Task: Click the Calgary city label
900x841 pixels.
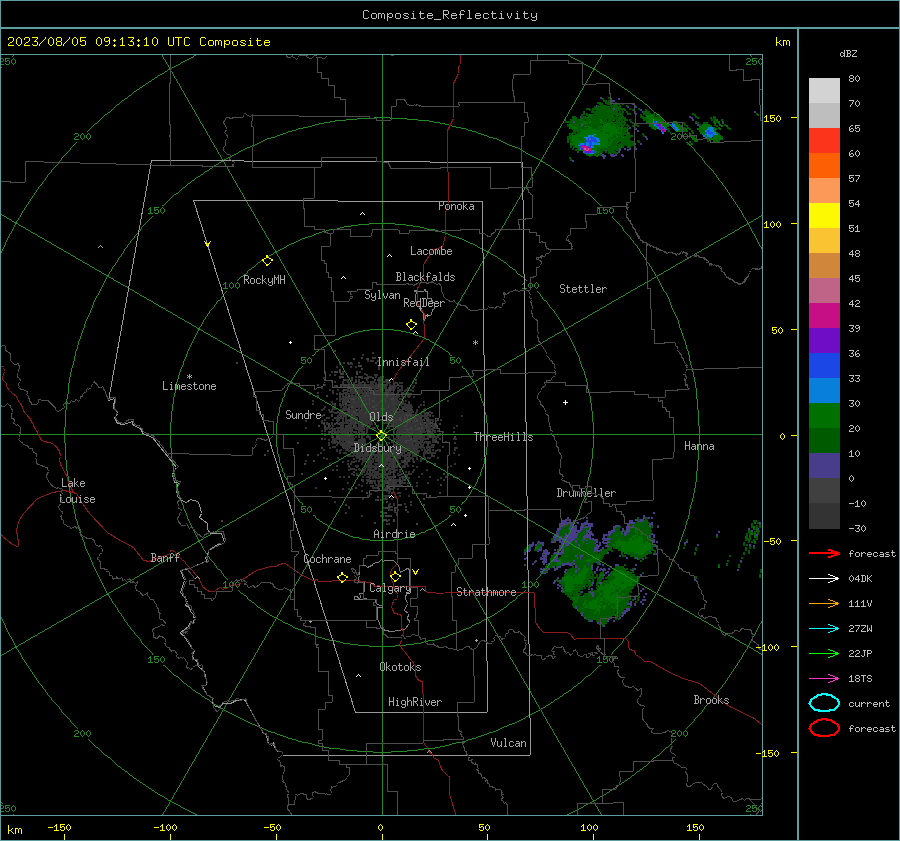Action: pyautogui.click(x=390, y=588)
